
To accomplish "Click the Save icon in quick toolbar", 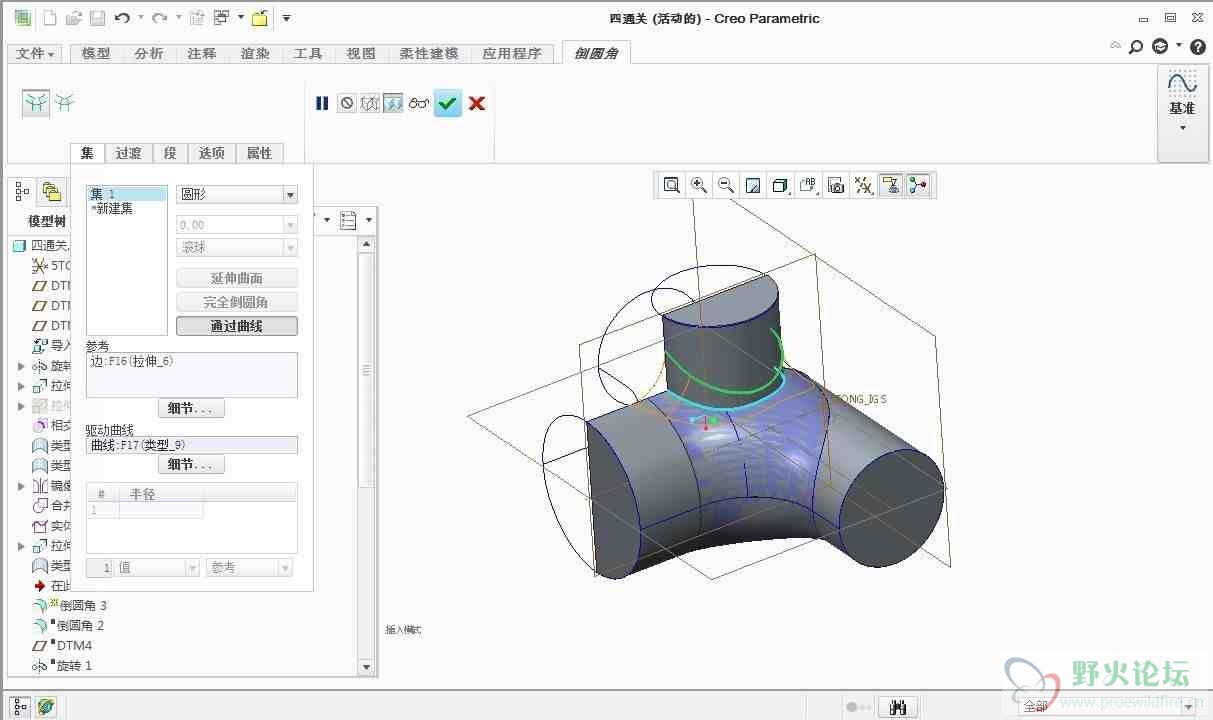I will [98, 18].
